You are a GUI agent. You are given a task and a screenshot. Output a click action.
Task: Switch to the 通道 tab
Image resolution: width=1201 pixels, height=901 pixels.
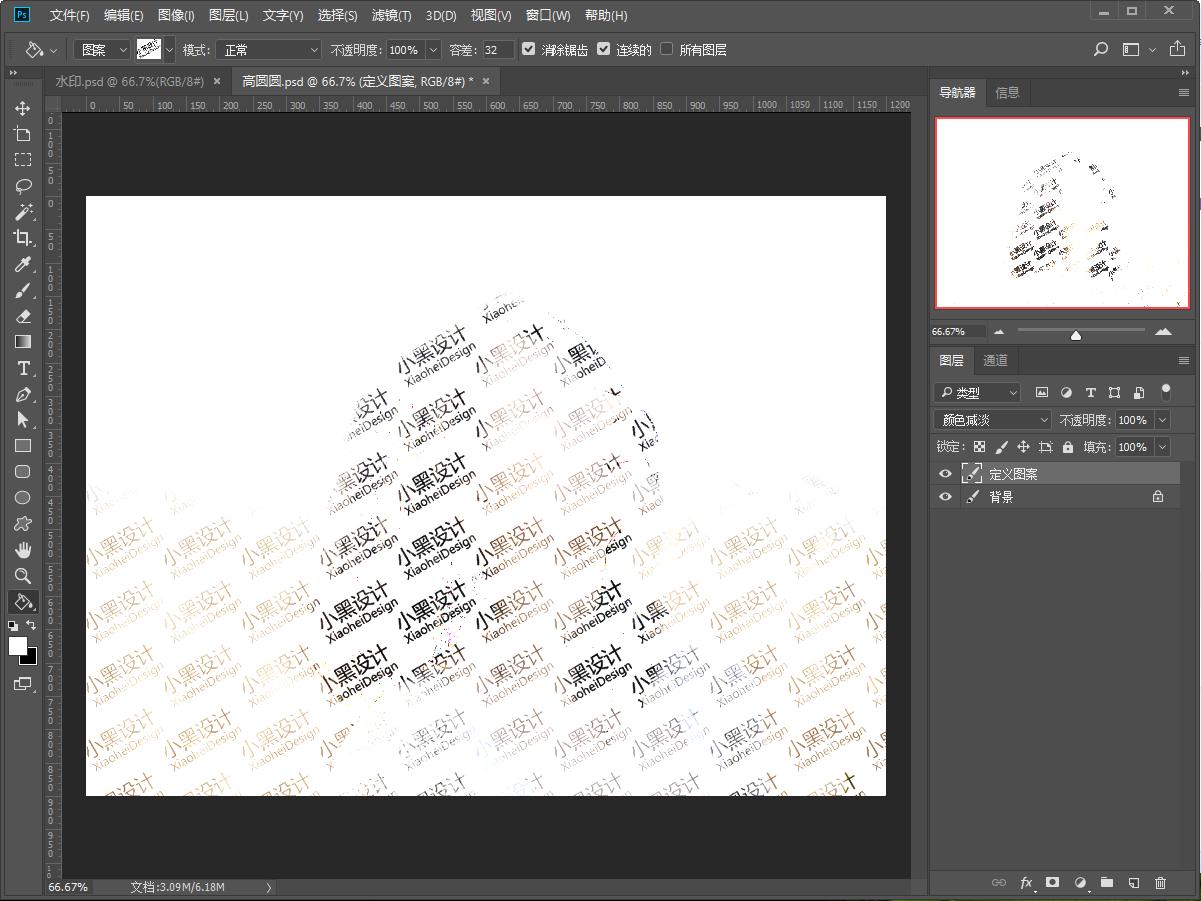[x=995, y=361]
